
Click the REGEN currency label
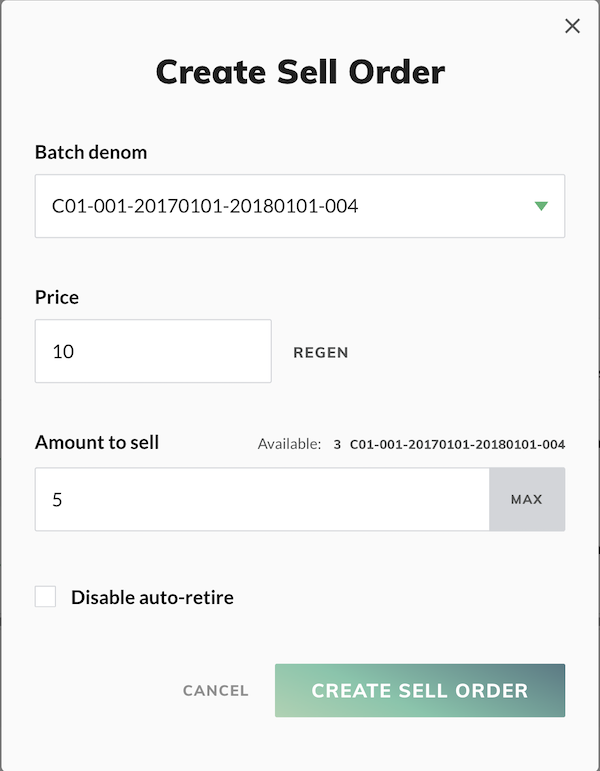pyautogui.click(x=321, y=352)
